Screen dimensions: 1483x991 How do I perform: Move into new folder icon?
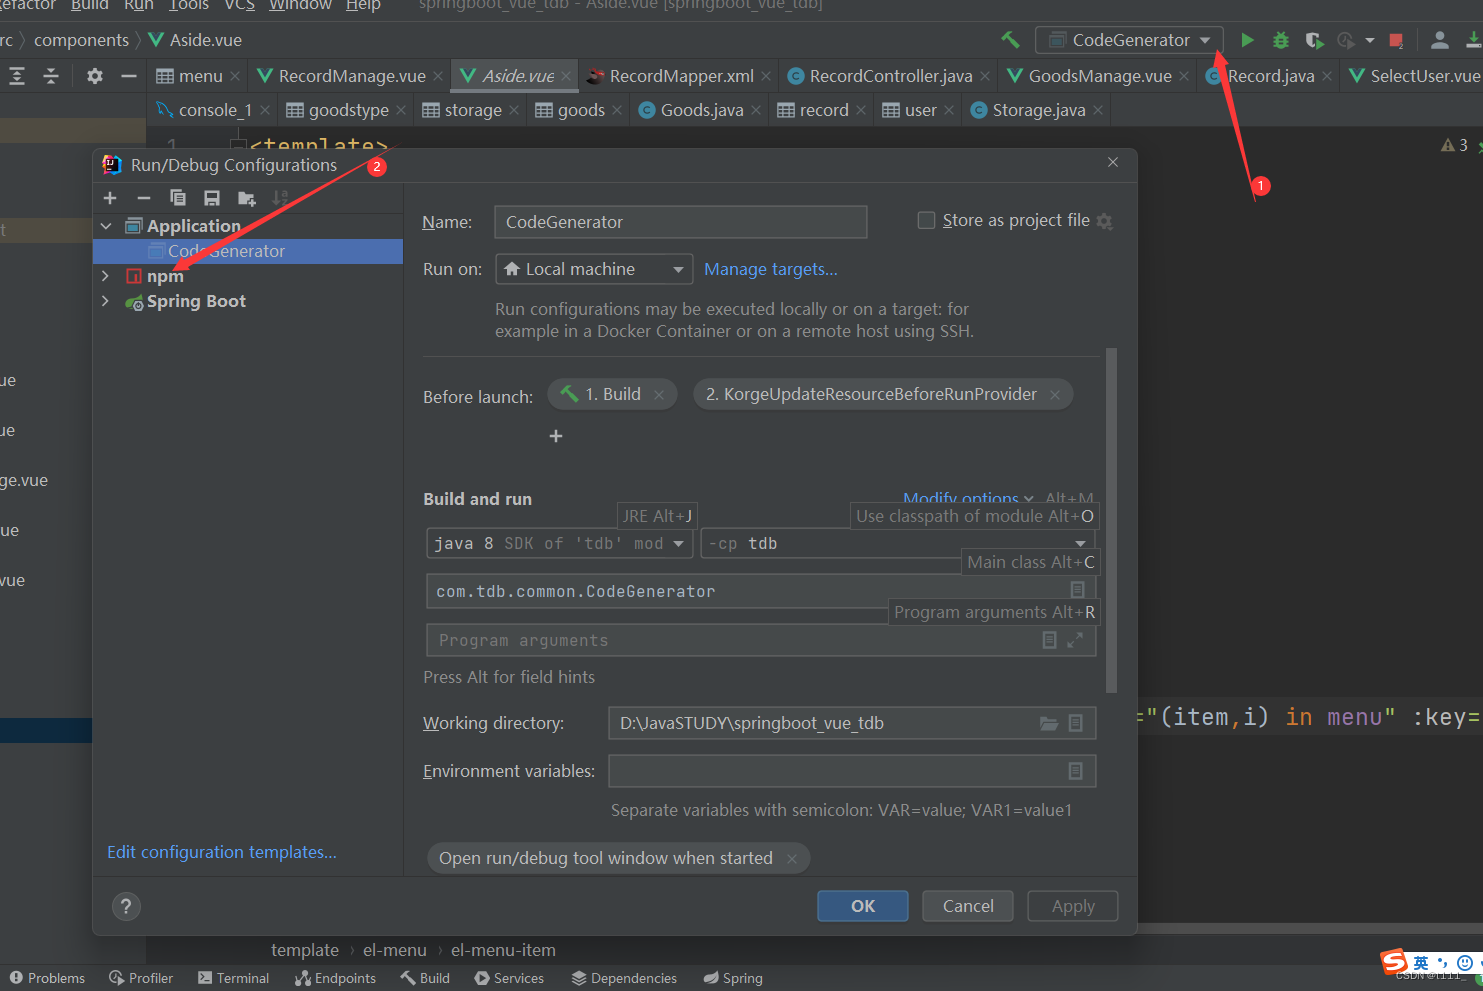(x=246, y=198)
